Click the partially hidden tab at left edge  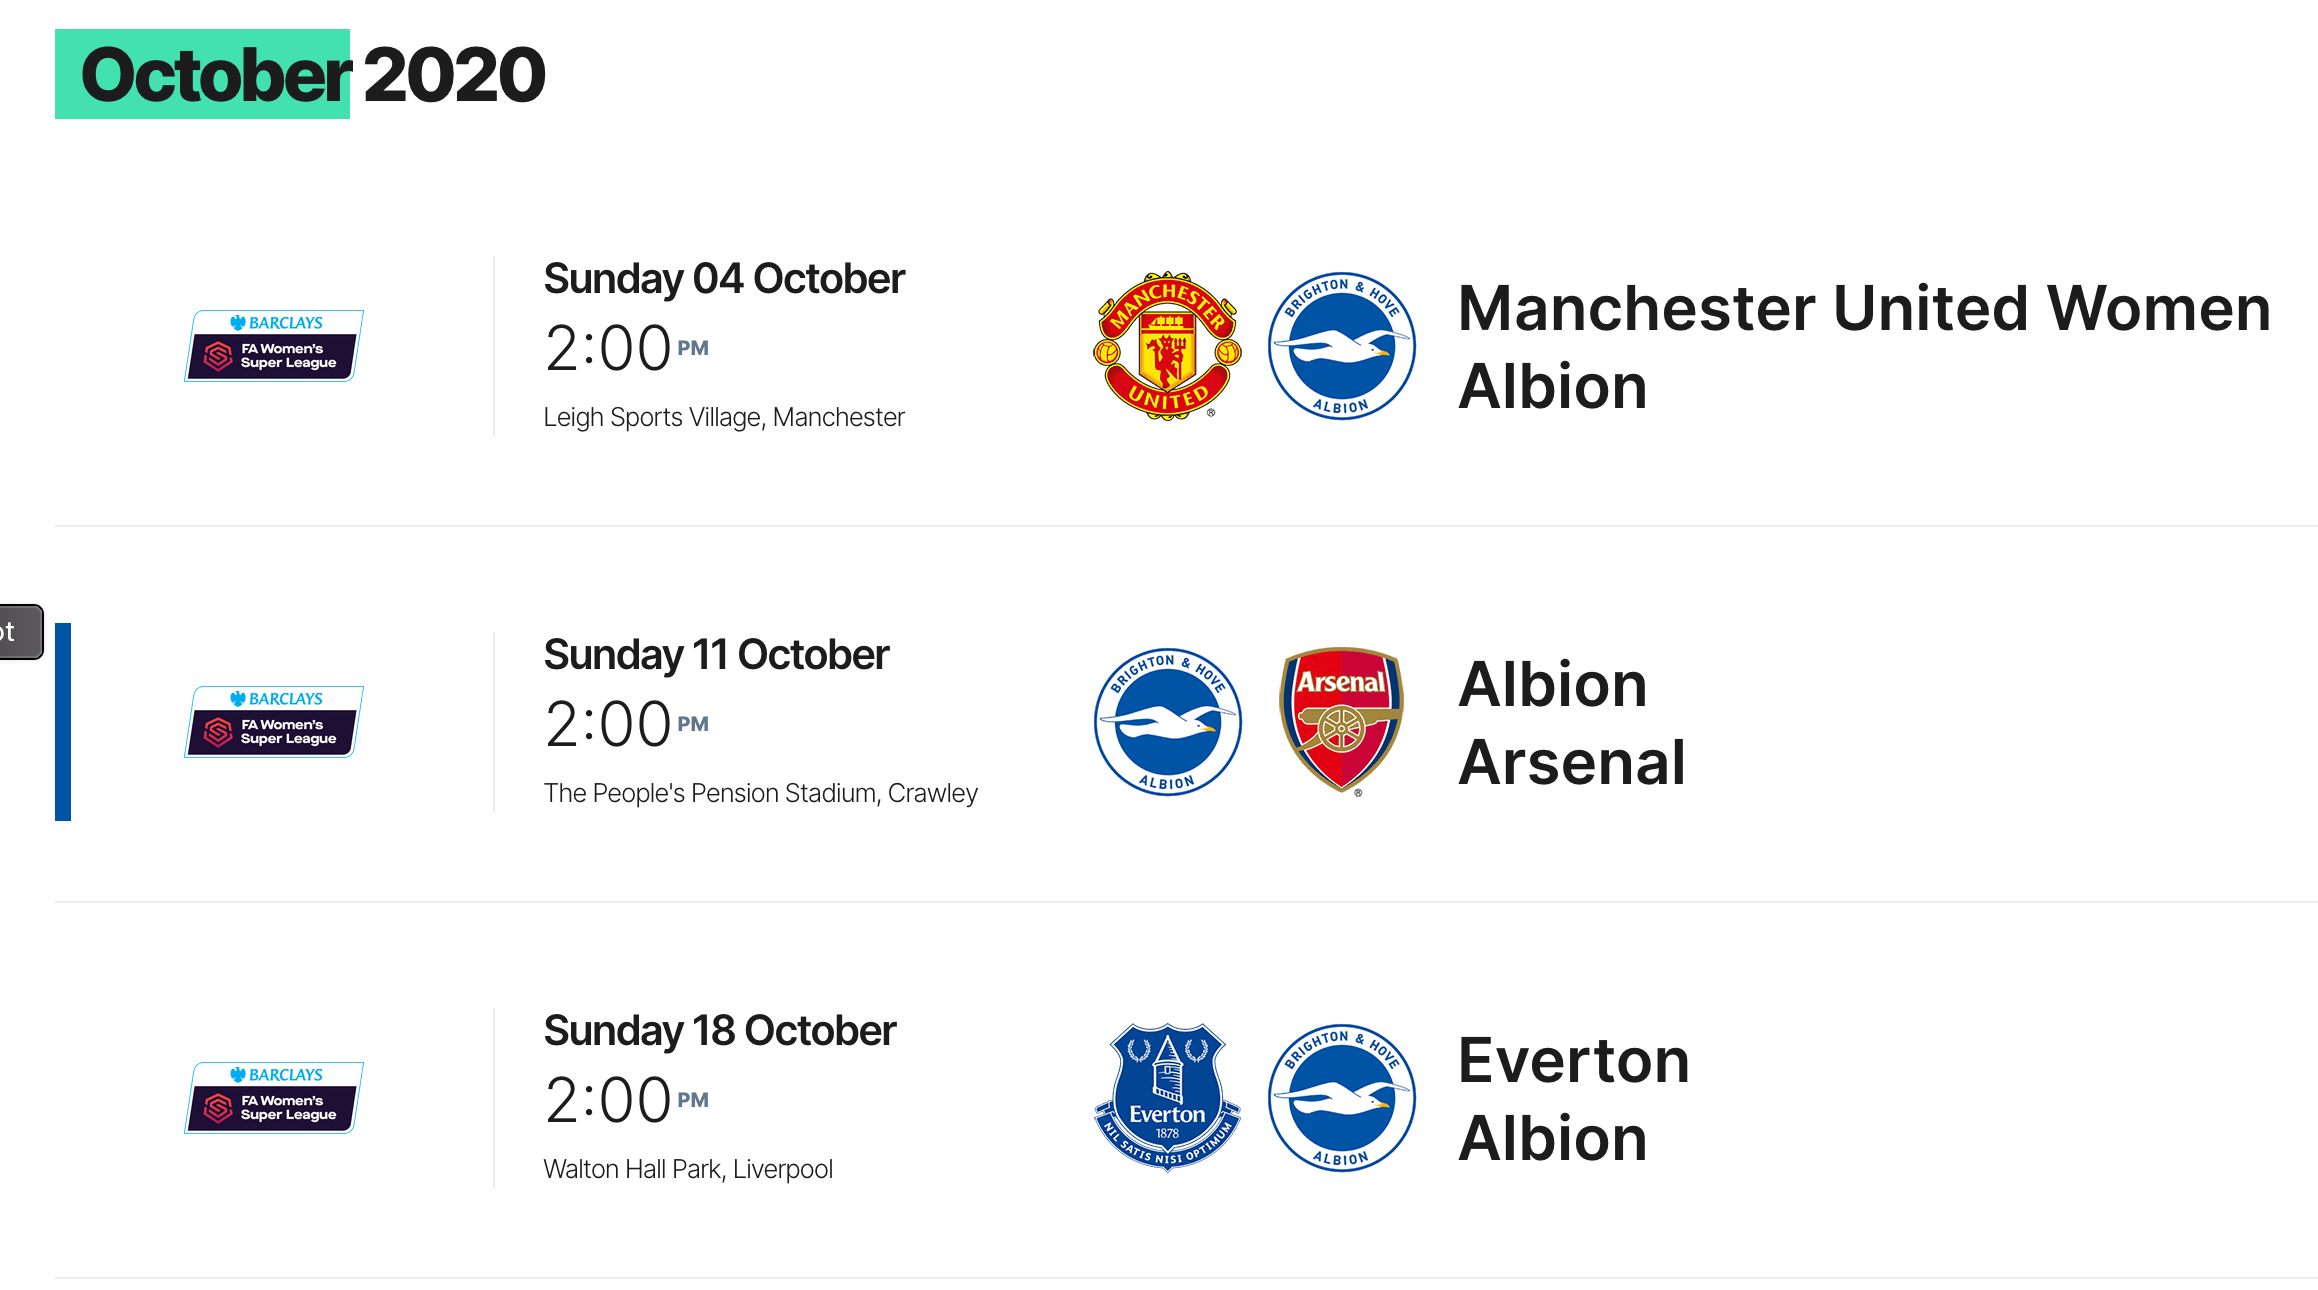[21, 632]
